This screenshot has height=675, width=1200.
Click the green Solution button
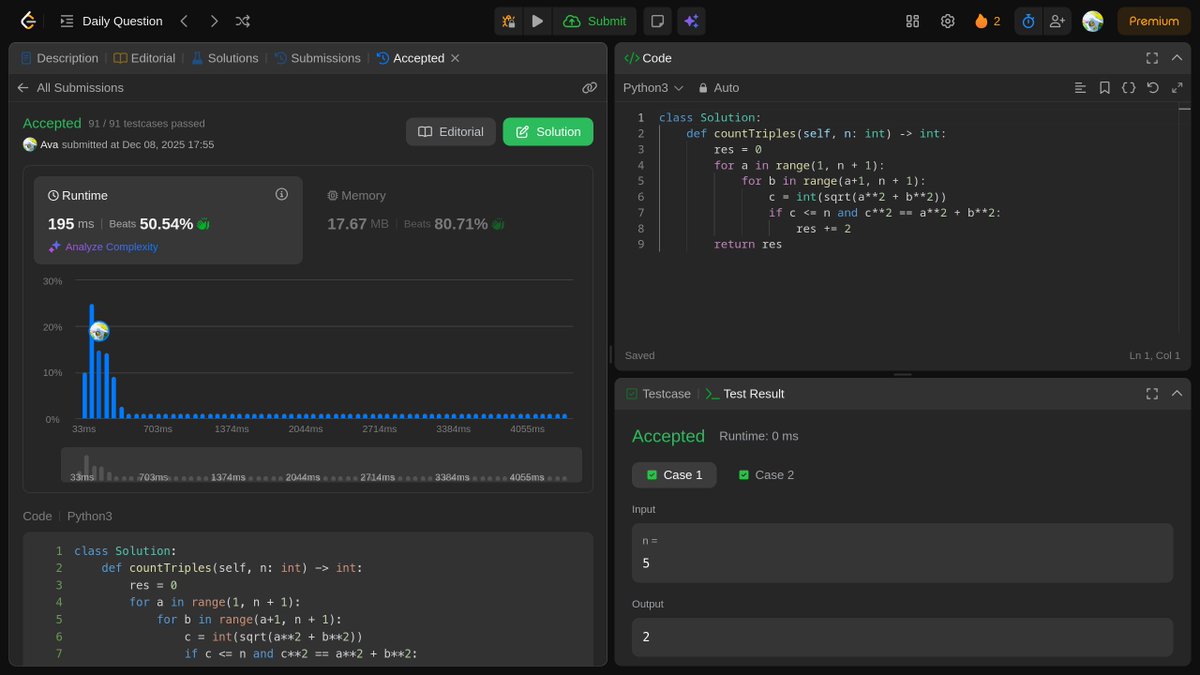click(x=548, y=132)
